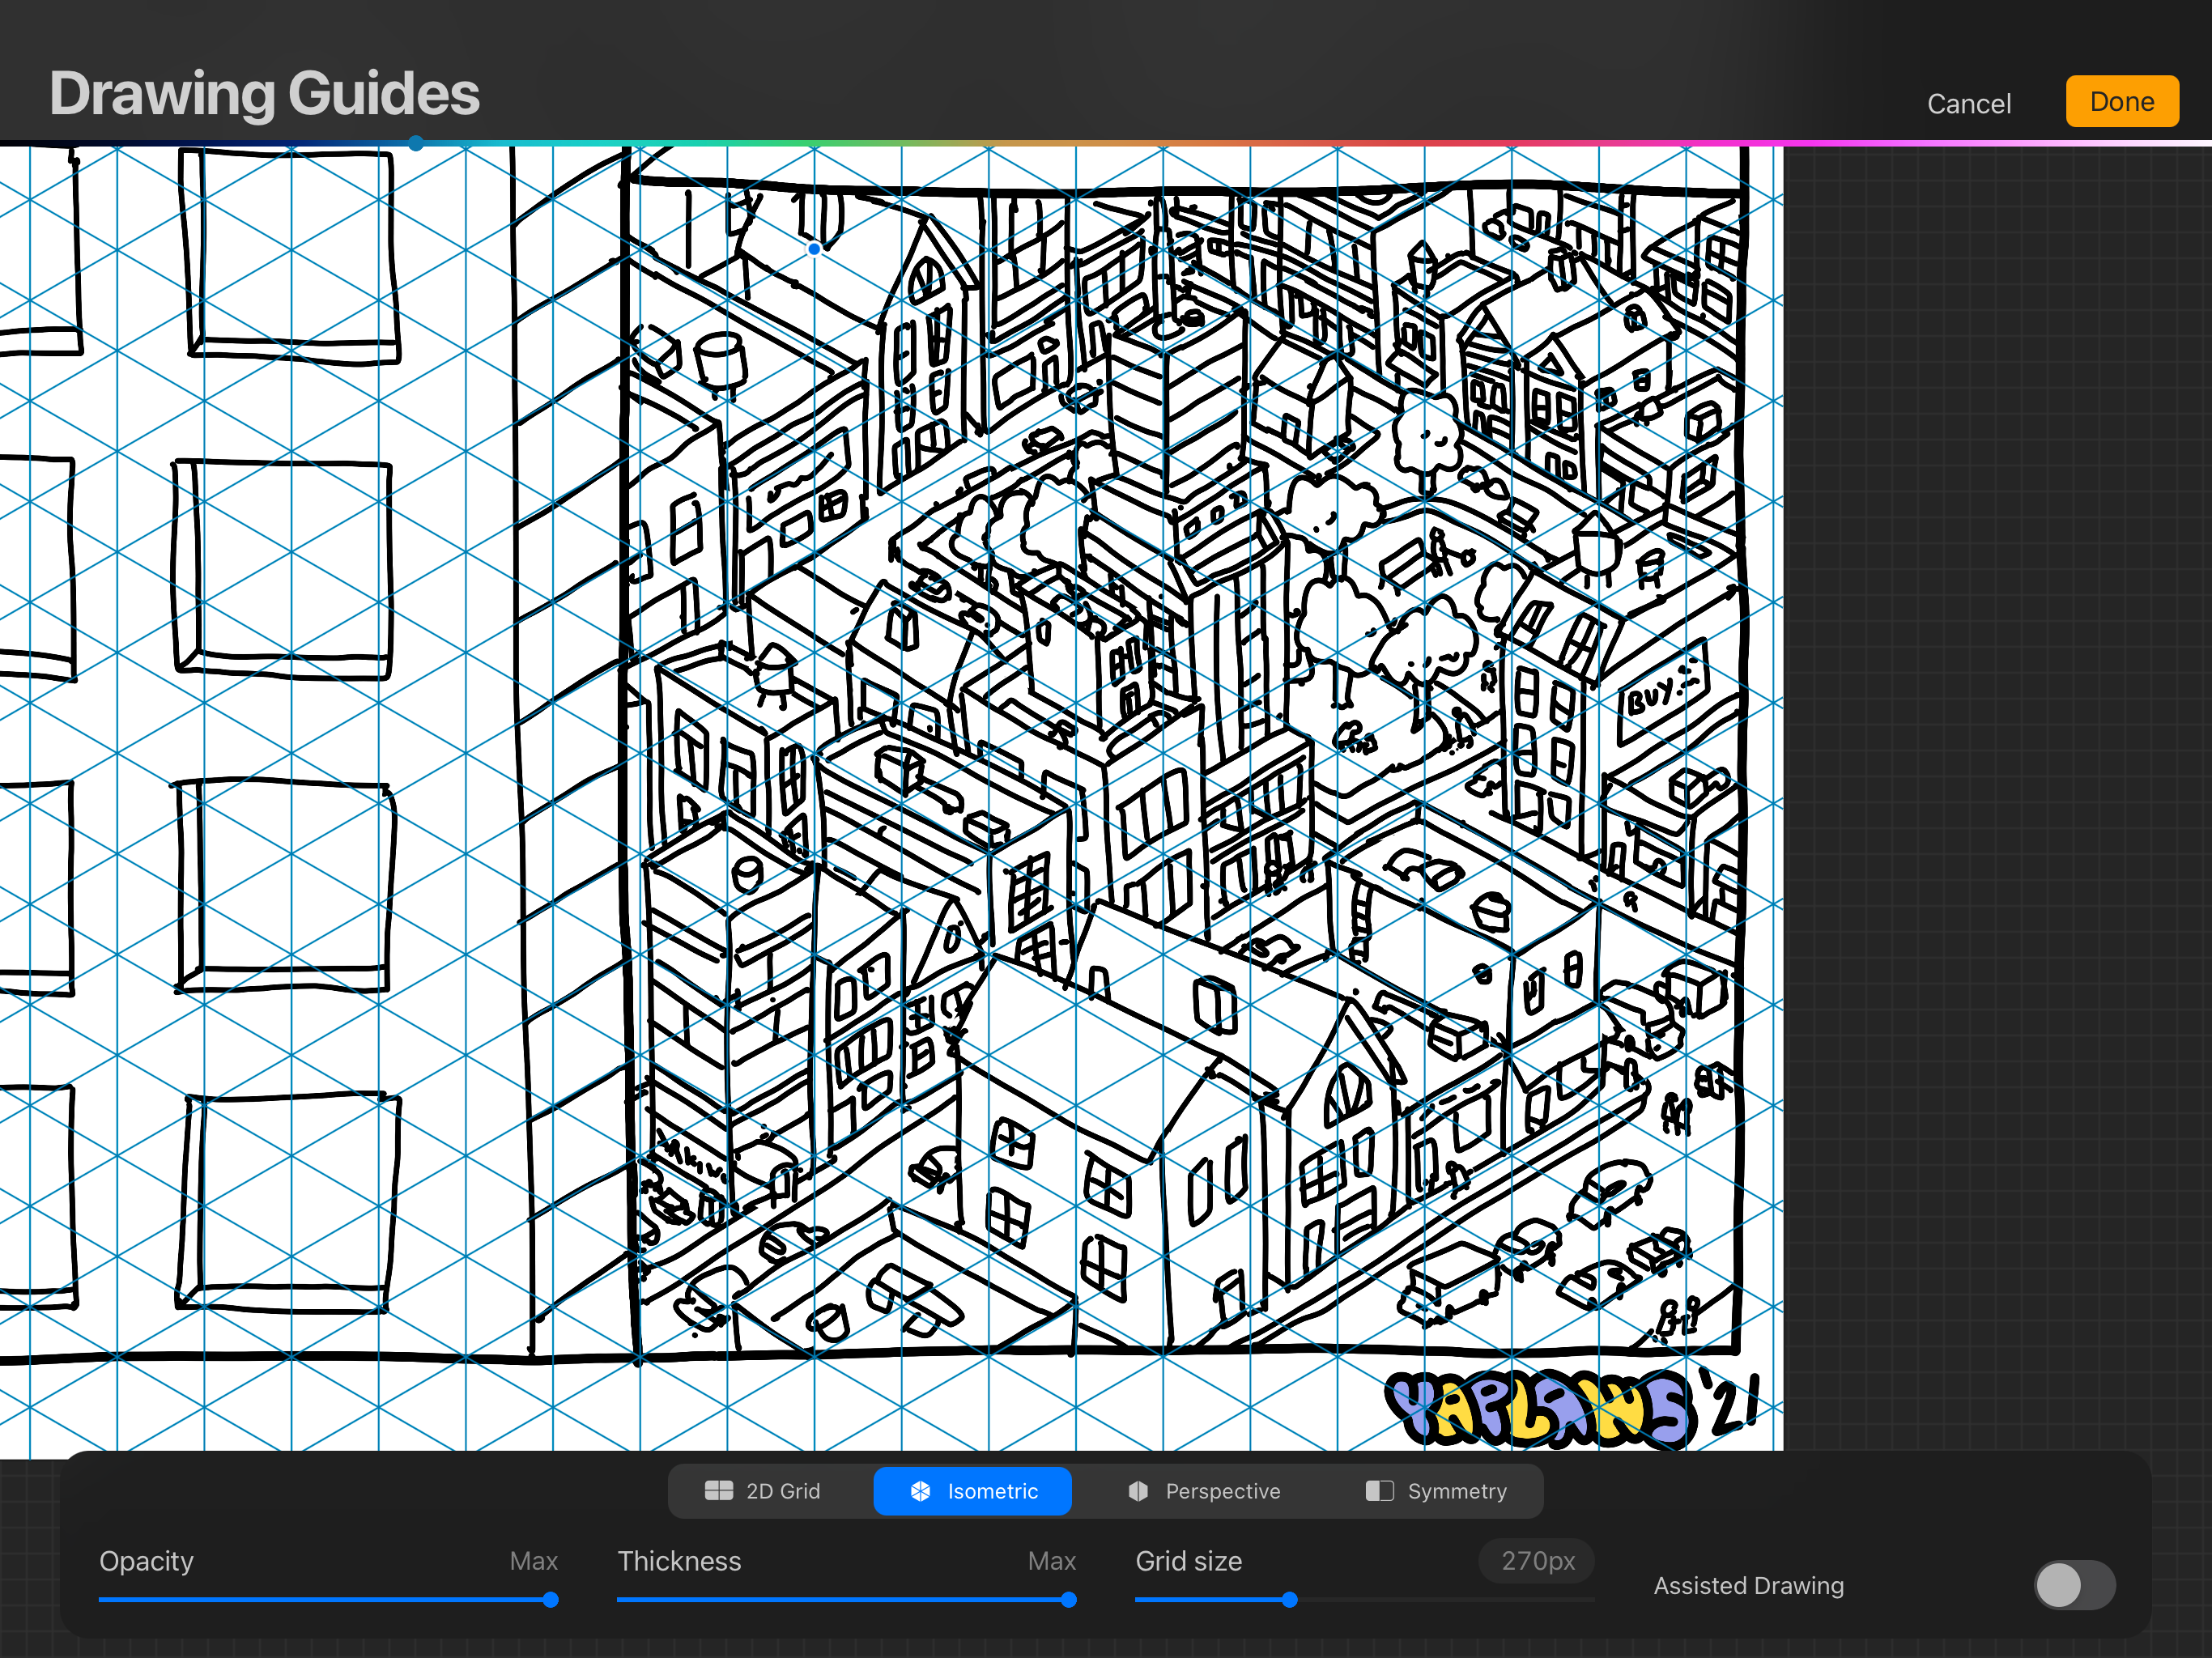
Task: Click the Thickness slider handle
Action: (x=1068, y=1600)
